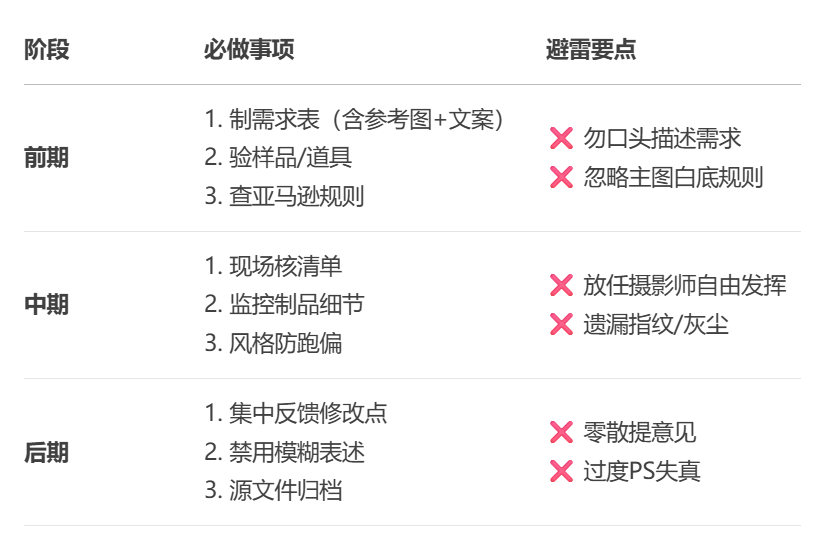Click the 中期 row label
837x557 pixels.
(46, 305)
